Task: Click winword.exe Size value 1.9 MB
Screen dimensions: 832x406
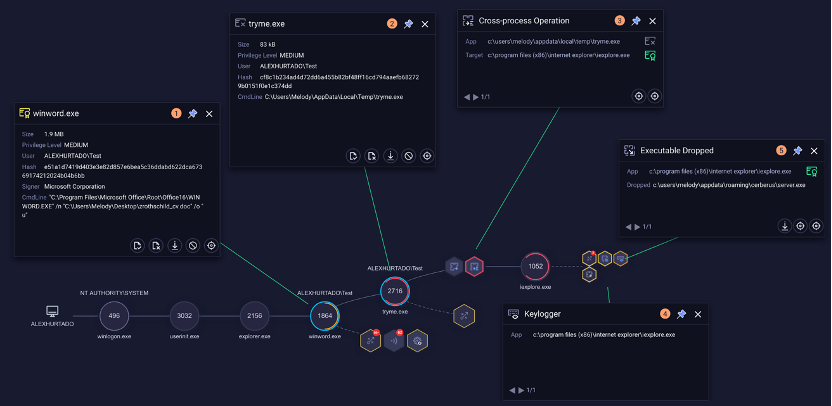Action: tap(54, 134)
